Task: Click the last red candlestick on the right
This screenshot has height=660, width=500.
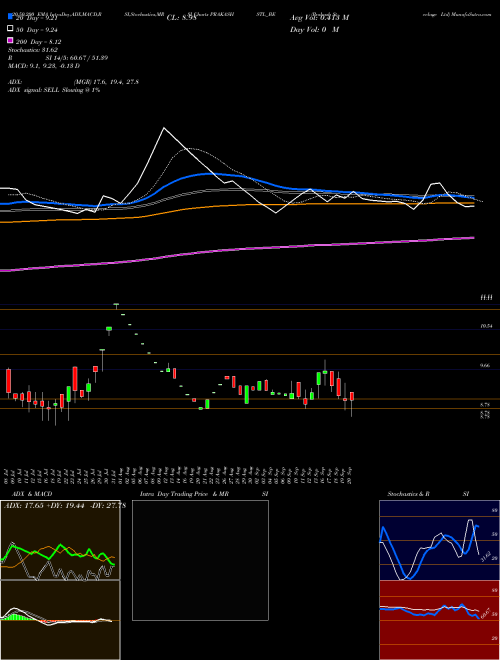Action: 351,396
